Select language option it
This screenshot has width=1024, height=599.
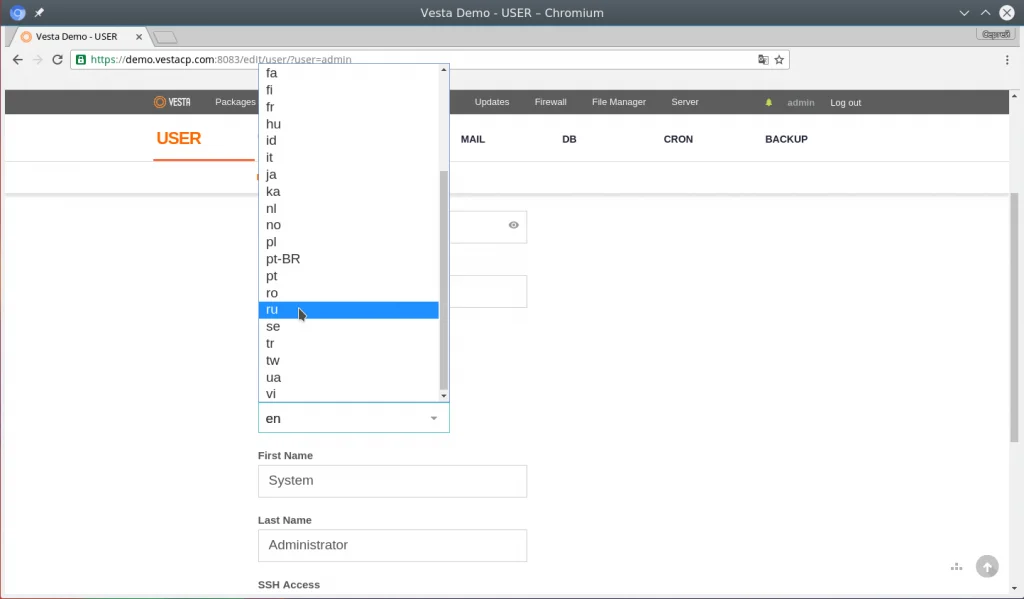(x=349, y=157)
